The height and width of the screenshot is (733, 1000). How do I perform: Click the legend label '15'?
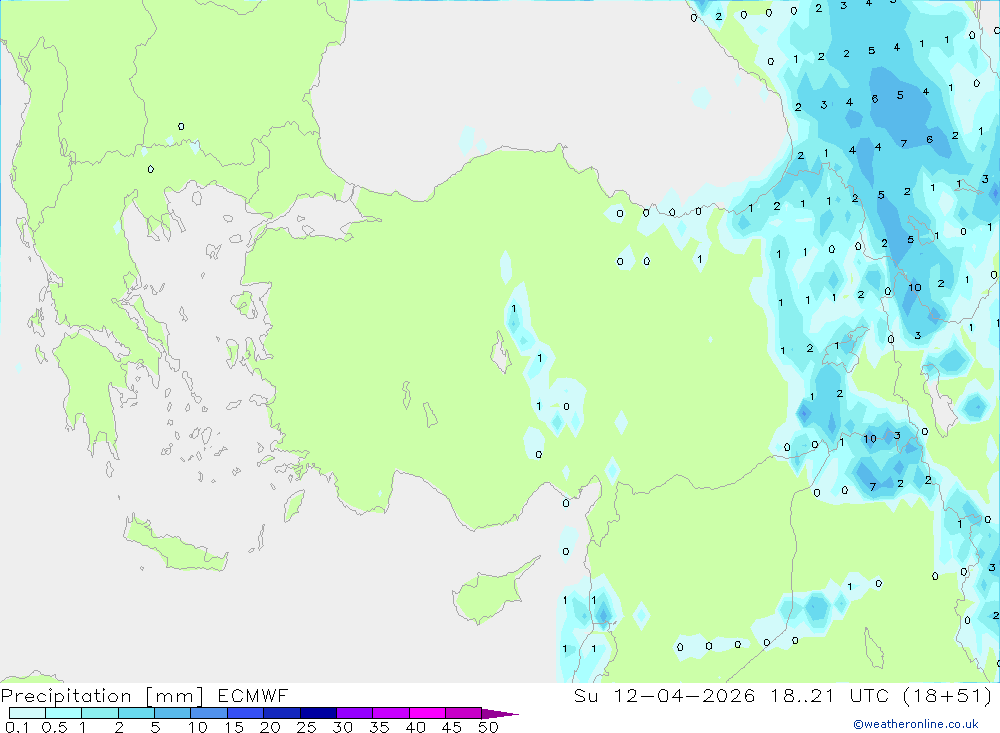tap(234, 727)
